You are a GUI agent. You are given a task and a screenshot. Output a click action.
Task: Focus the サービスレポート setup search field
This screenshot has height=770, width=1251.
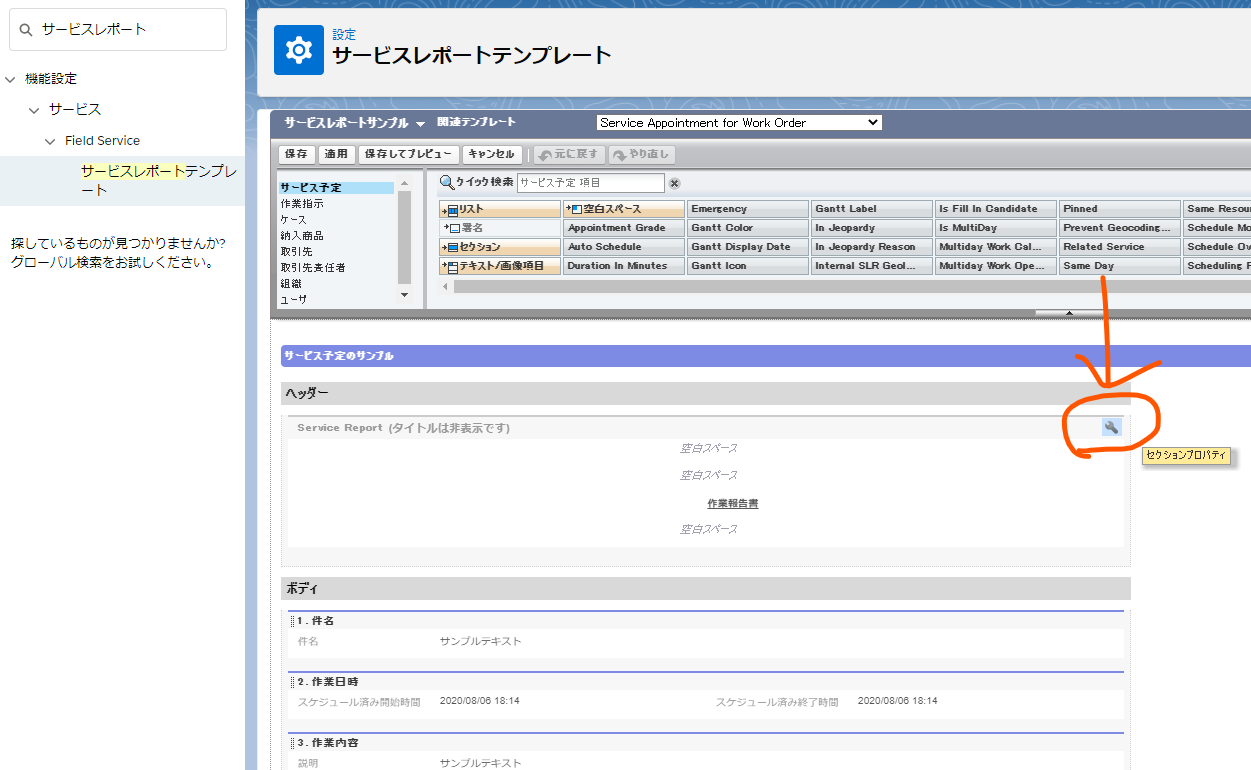[130, 30]
